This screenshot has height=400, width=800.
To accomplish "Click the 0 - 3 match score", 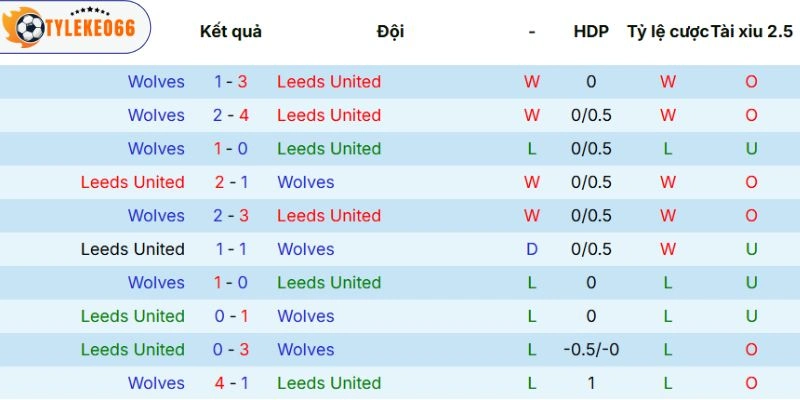I will tap(231, 349).
